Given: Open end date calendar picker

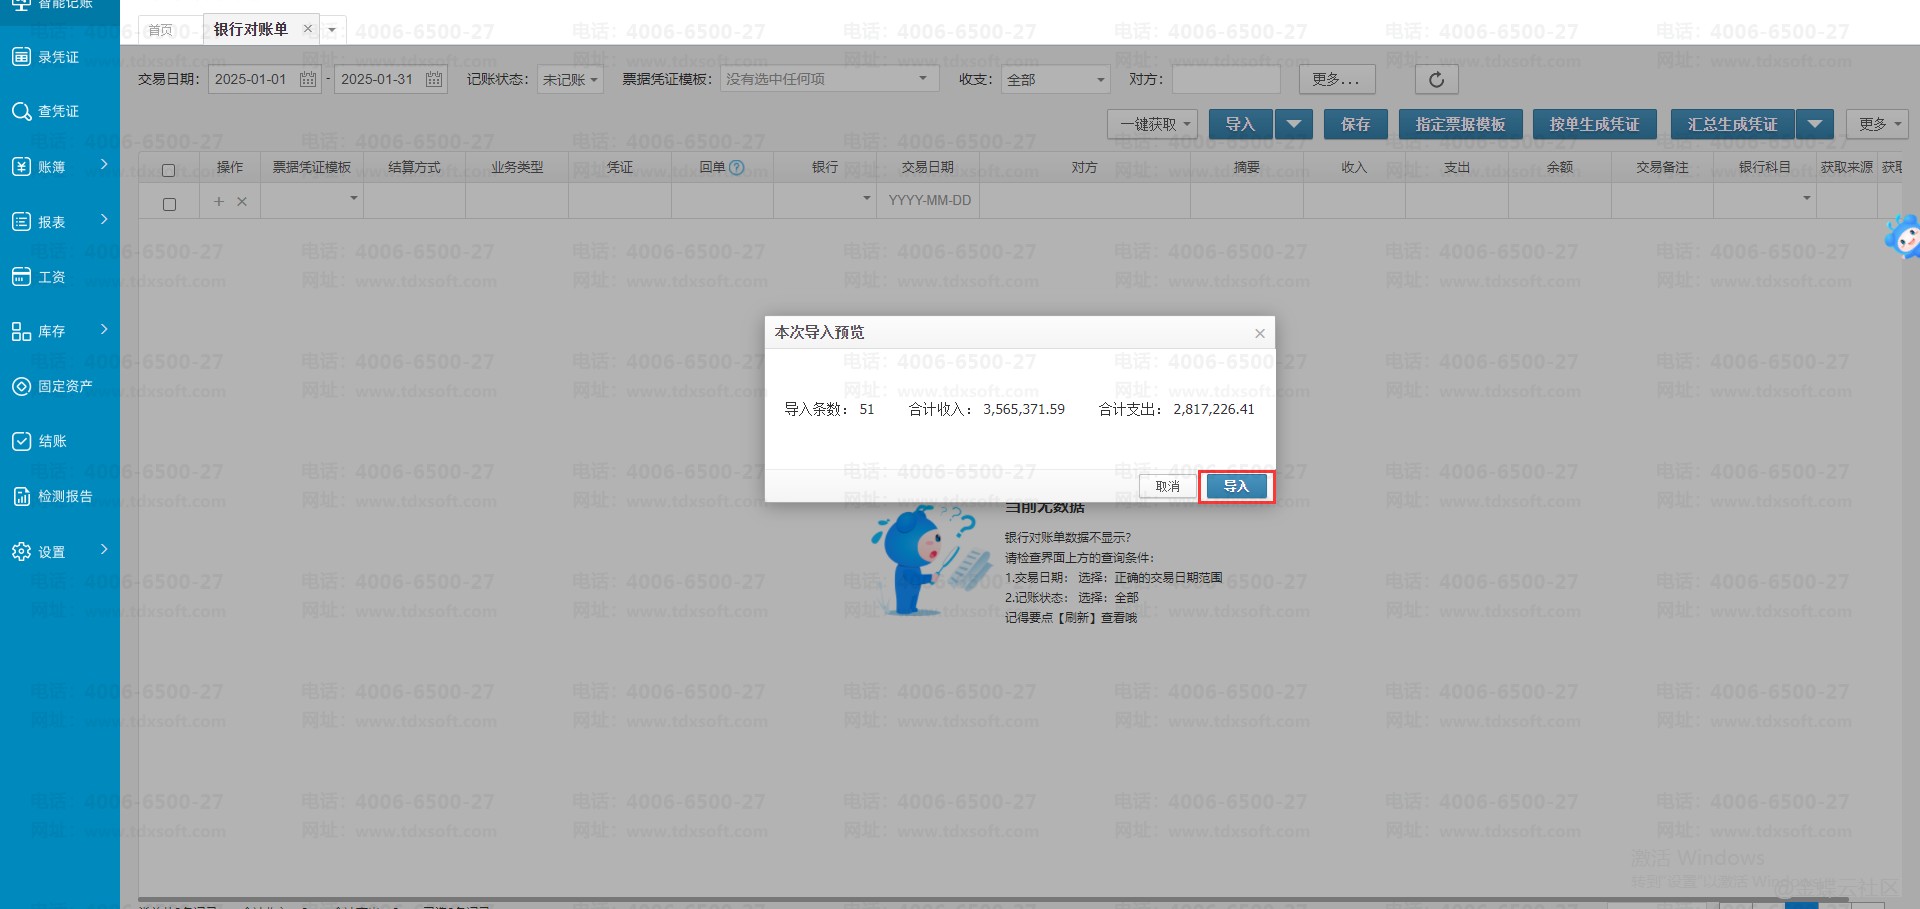Looking at the screenshot, I should [x=434, y=80].
